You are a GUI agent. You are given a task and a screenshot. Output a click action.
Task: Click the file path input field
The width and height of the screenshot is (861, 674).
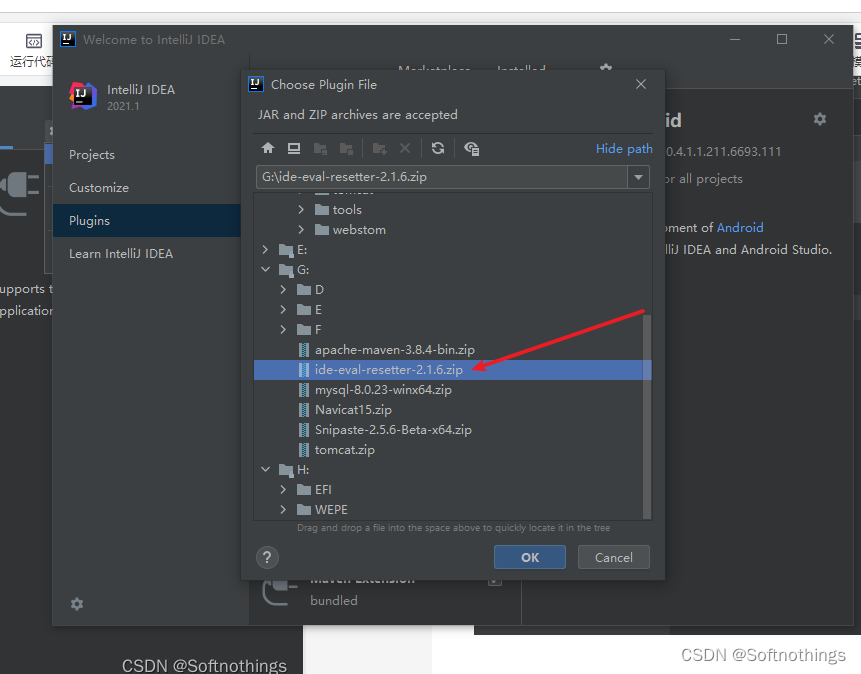pos(442,177)
